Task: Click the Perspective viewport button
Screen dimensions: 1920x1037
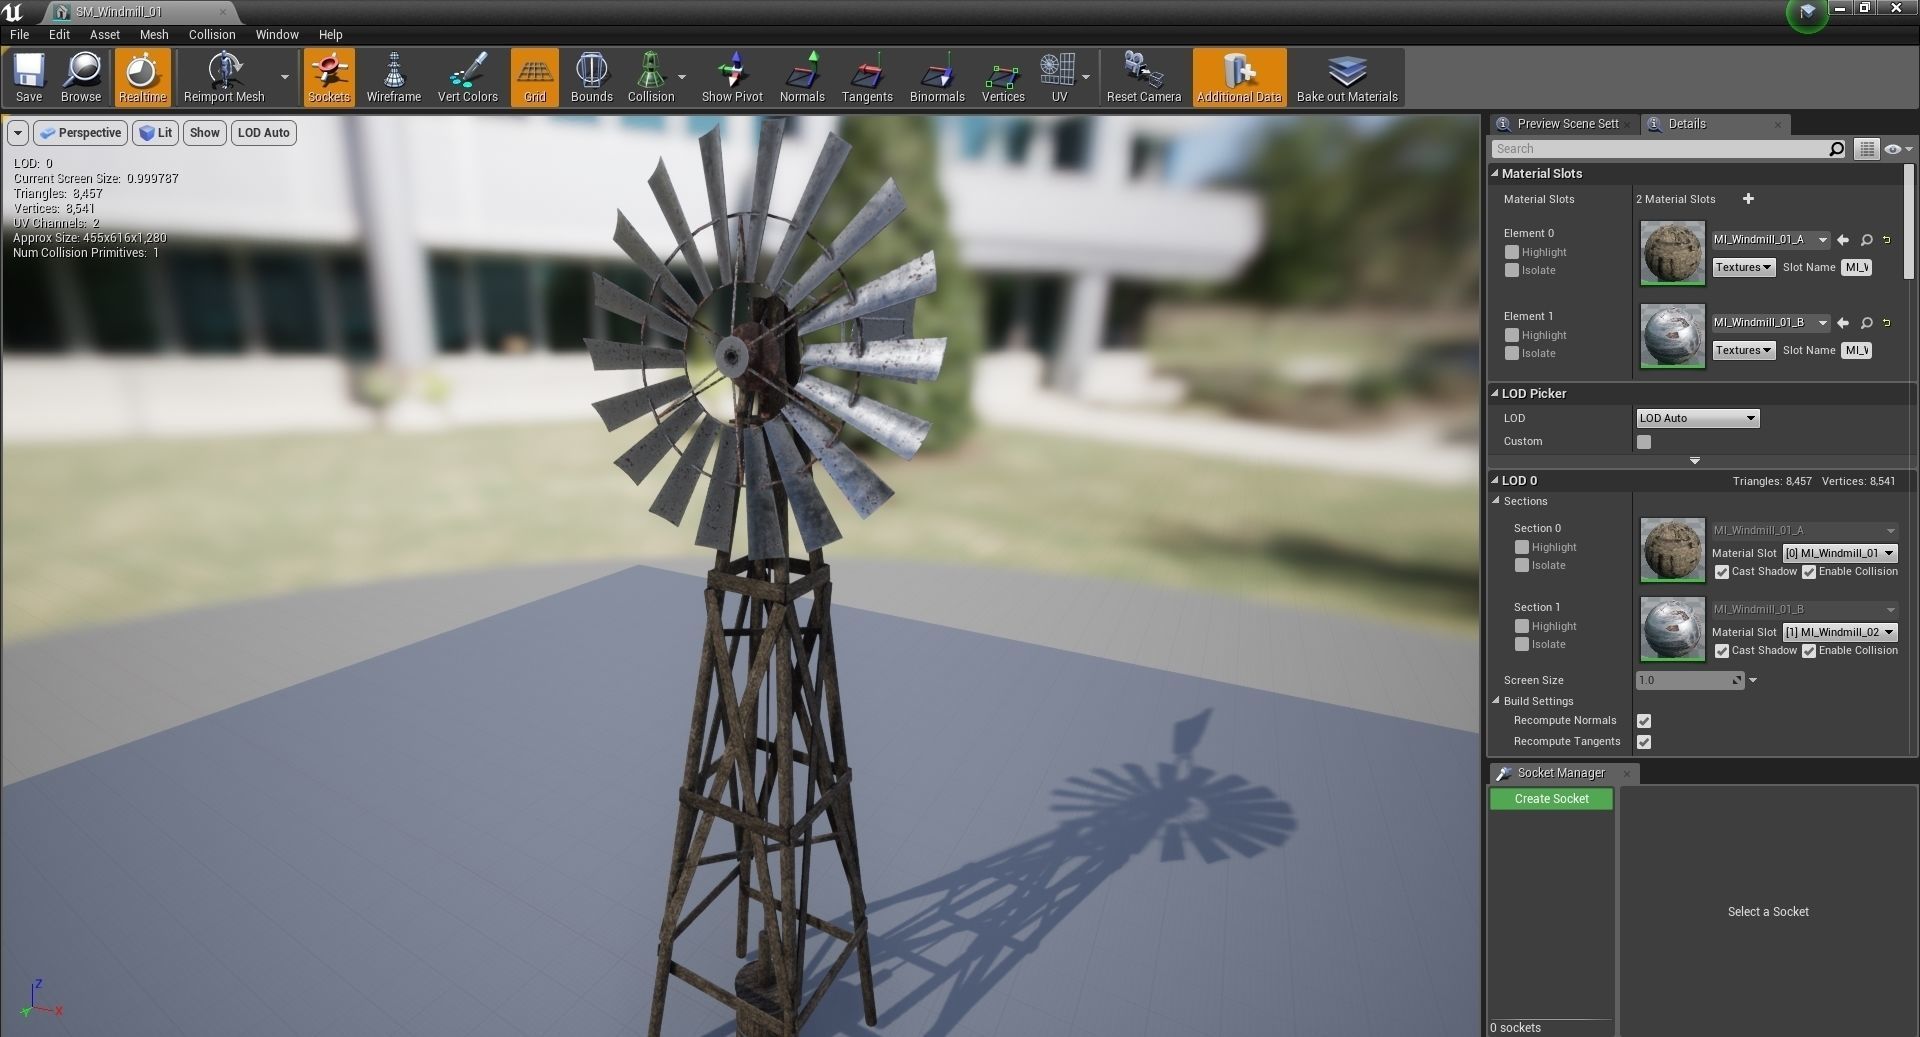Action: coord(80,133)
